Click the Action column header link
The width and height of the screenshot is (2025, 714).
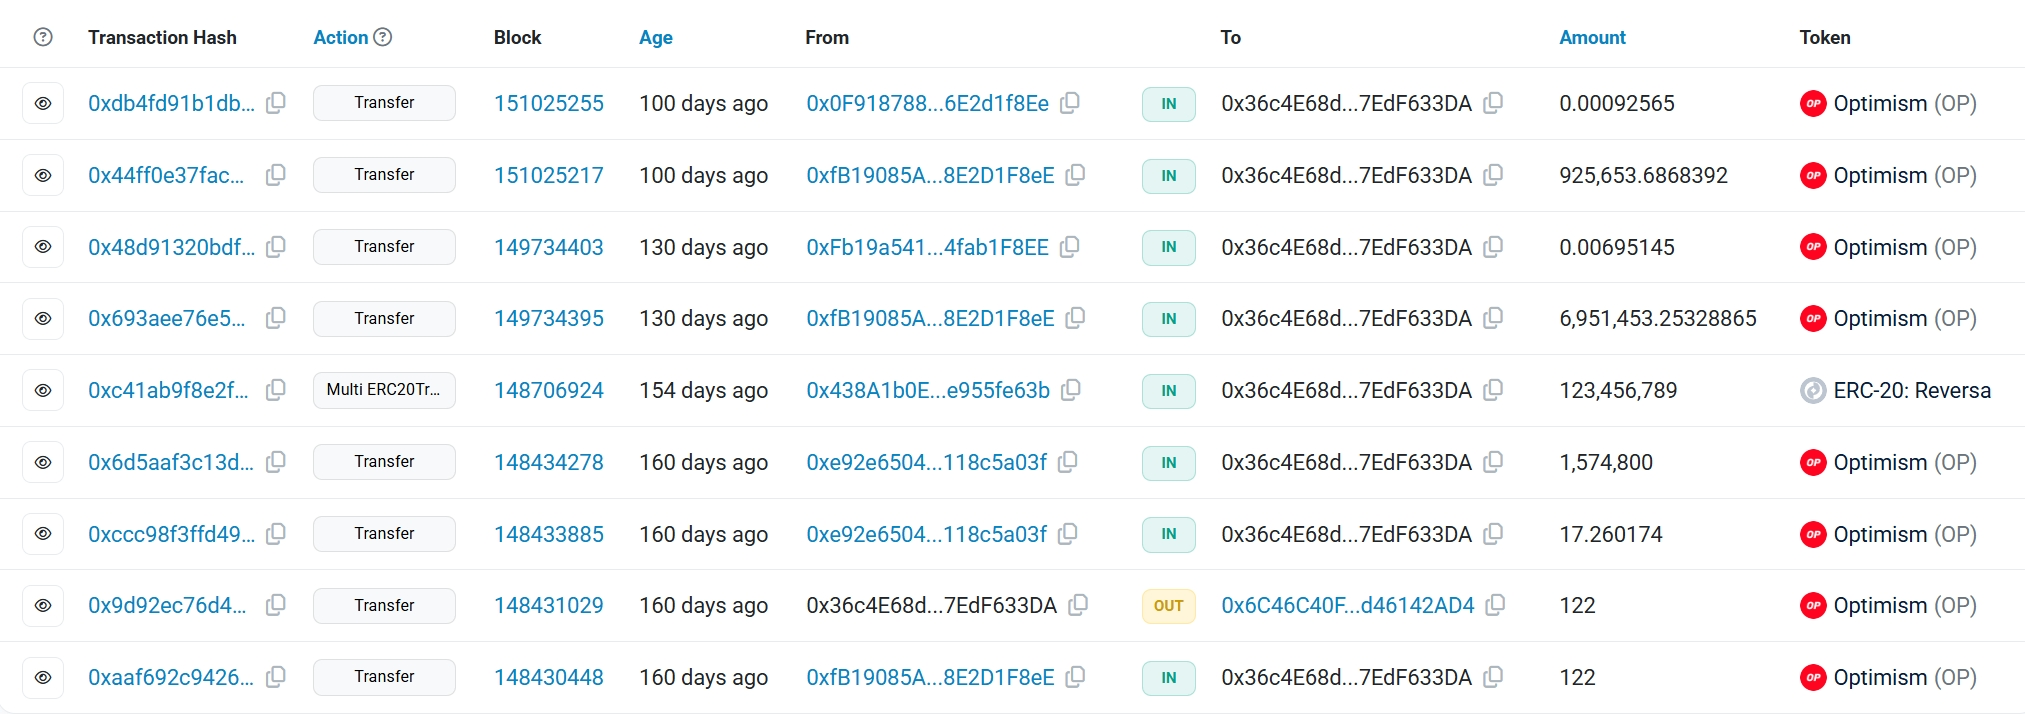tap(341, 37)
